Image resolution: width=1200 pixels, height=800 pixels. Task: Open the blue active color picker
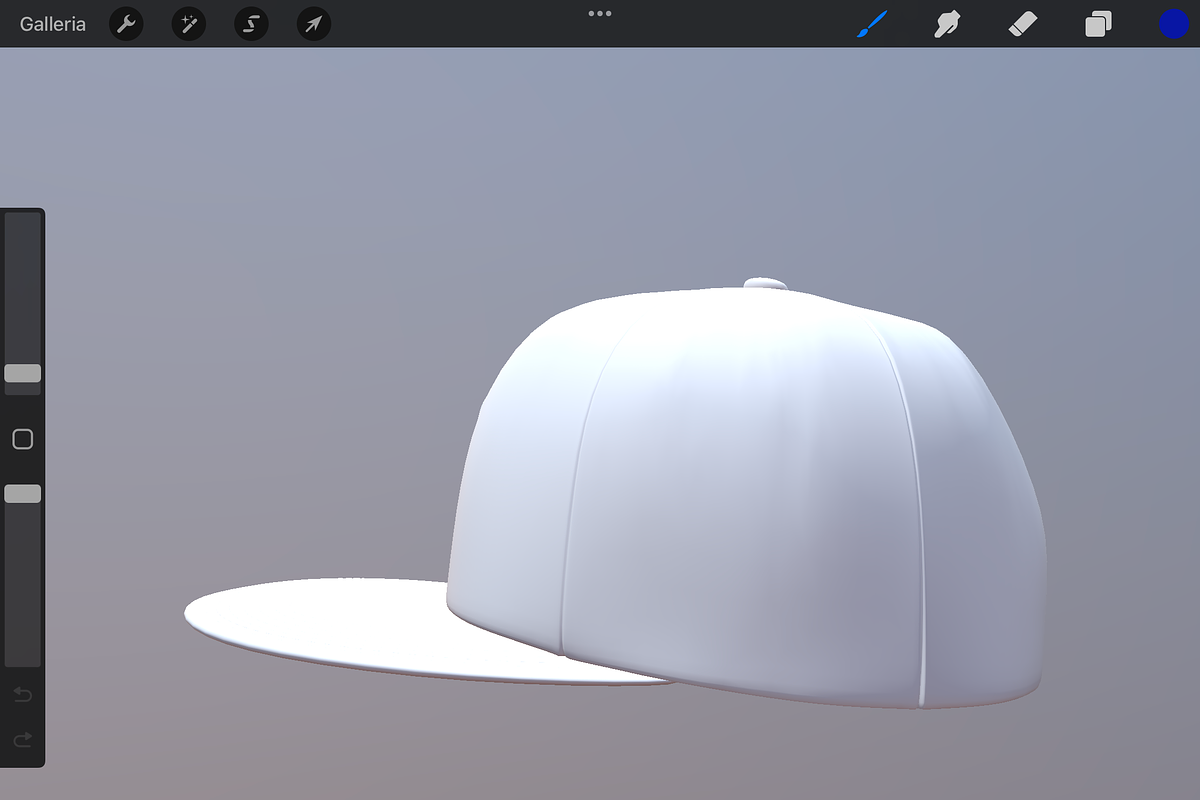pos(1173,24)
